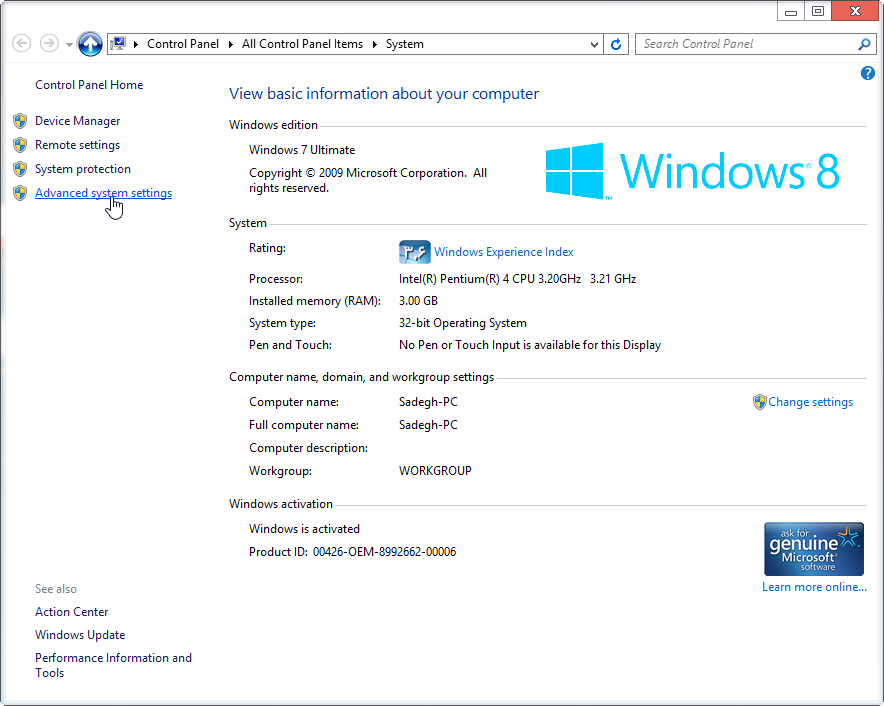Click the Sadegh-PC value beside Computer name

pos(428,401)
